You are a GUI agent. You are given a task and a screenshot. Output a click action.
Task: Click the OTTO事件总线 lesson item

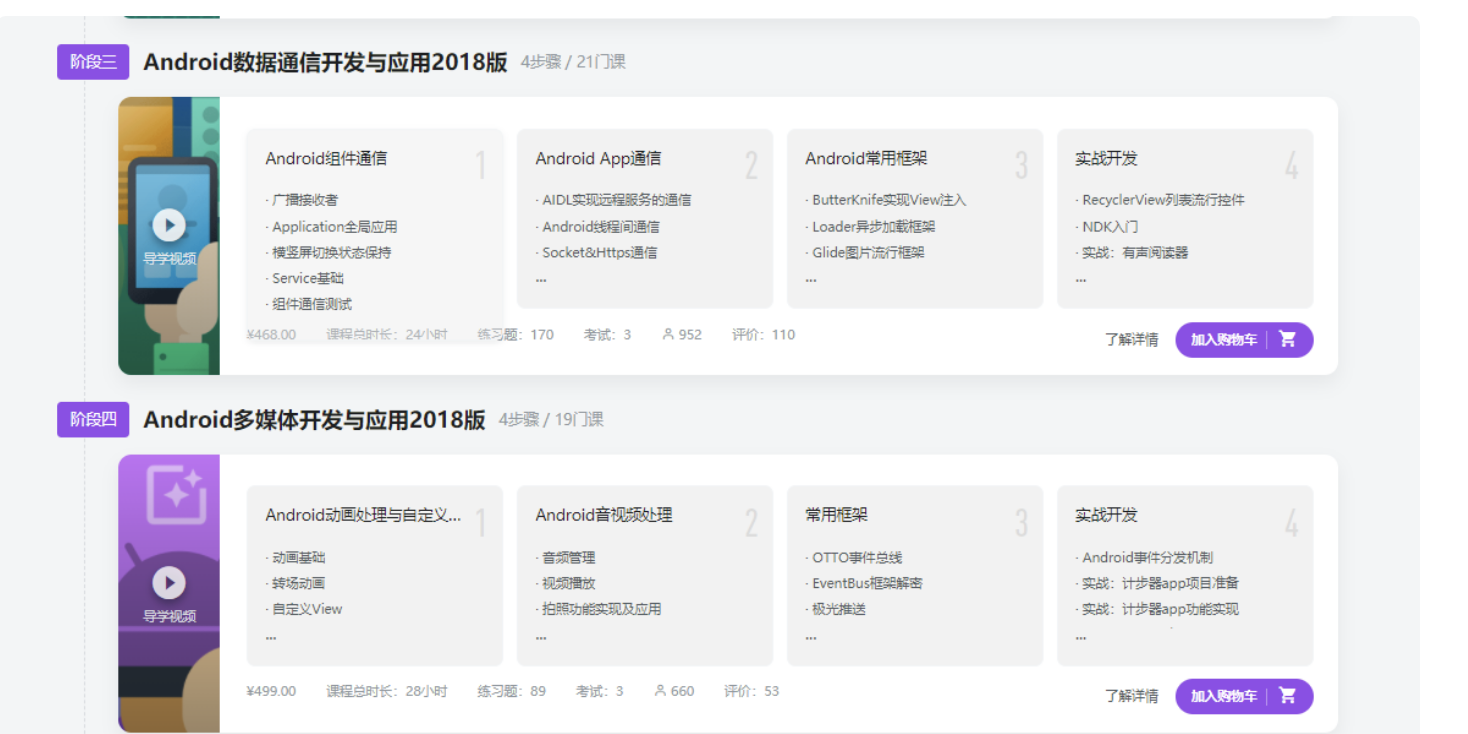click(854, 558)
